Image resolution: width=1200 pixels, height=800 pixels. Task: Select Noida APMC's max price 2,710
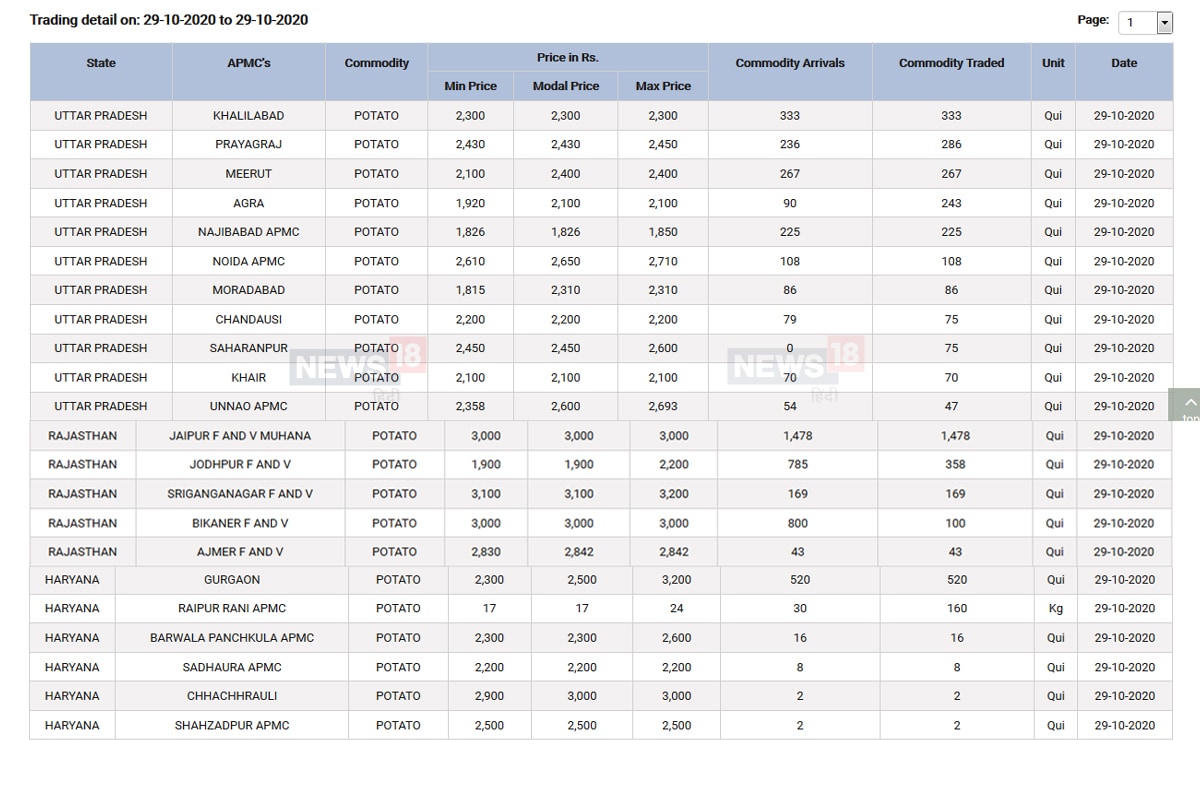click(663, 261)
